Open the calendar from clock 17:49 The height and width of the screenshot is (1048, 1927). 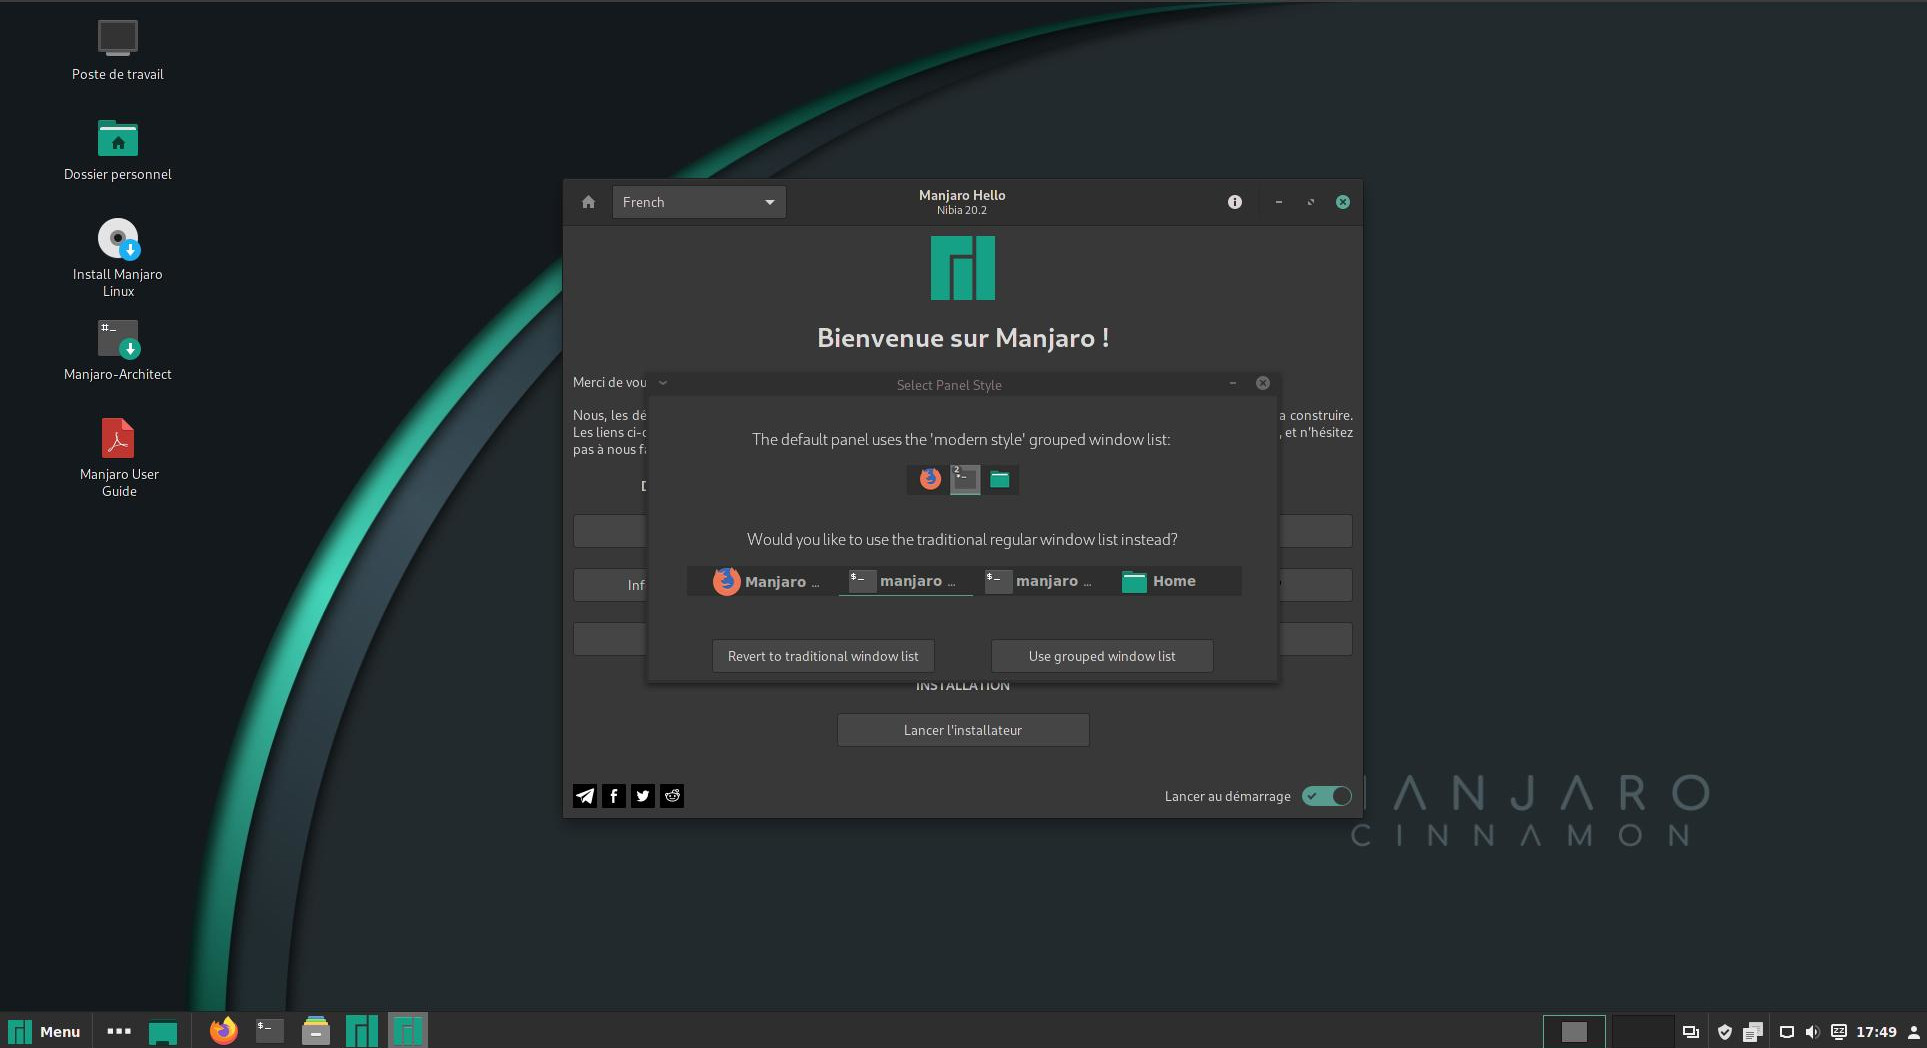coord(1876,1032)
